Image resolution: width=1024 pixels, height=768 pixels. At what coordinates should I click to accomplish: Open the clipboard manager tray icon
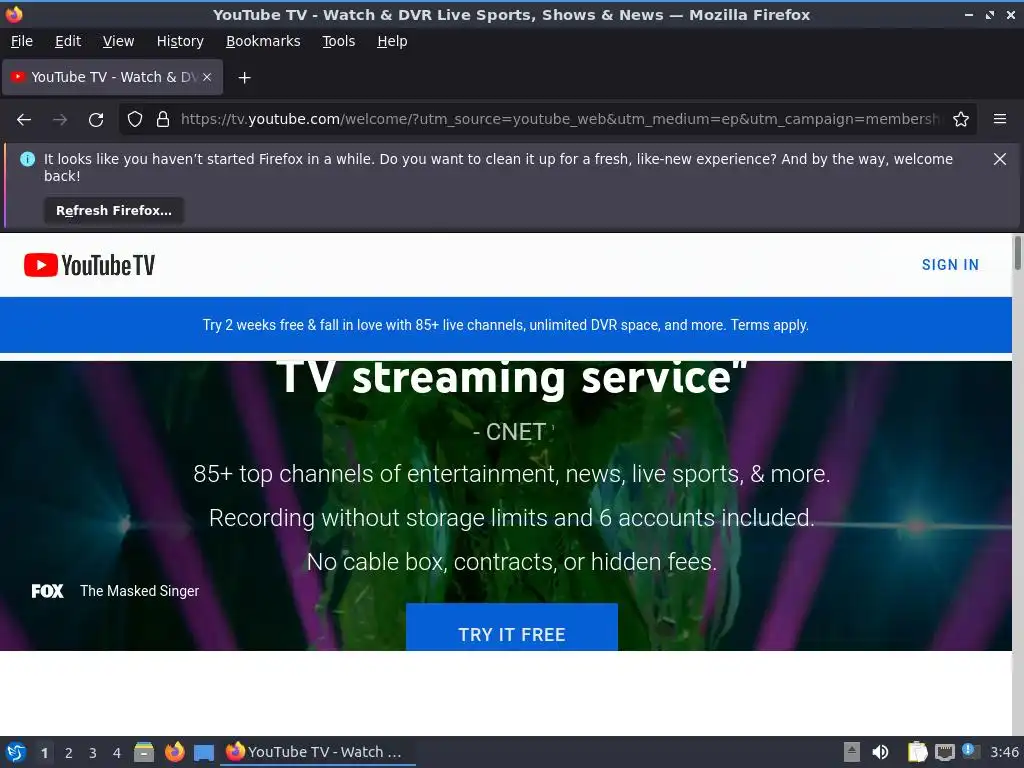tap(918, 752)
